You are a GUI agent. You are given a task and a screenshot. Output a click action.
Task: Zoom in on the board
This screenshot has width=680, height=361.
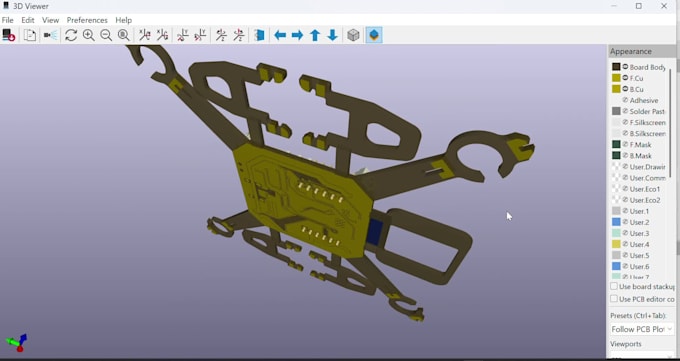(x=88, y=35)
